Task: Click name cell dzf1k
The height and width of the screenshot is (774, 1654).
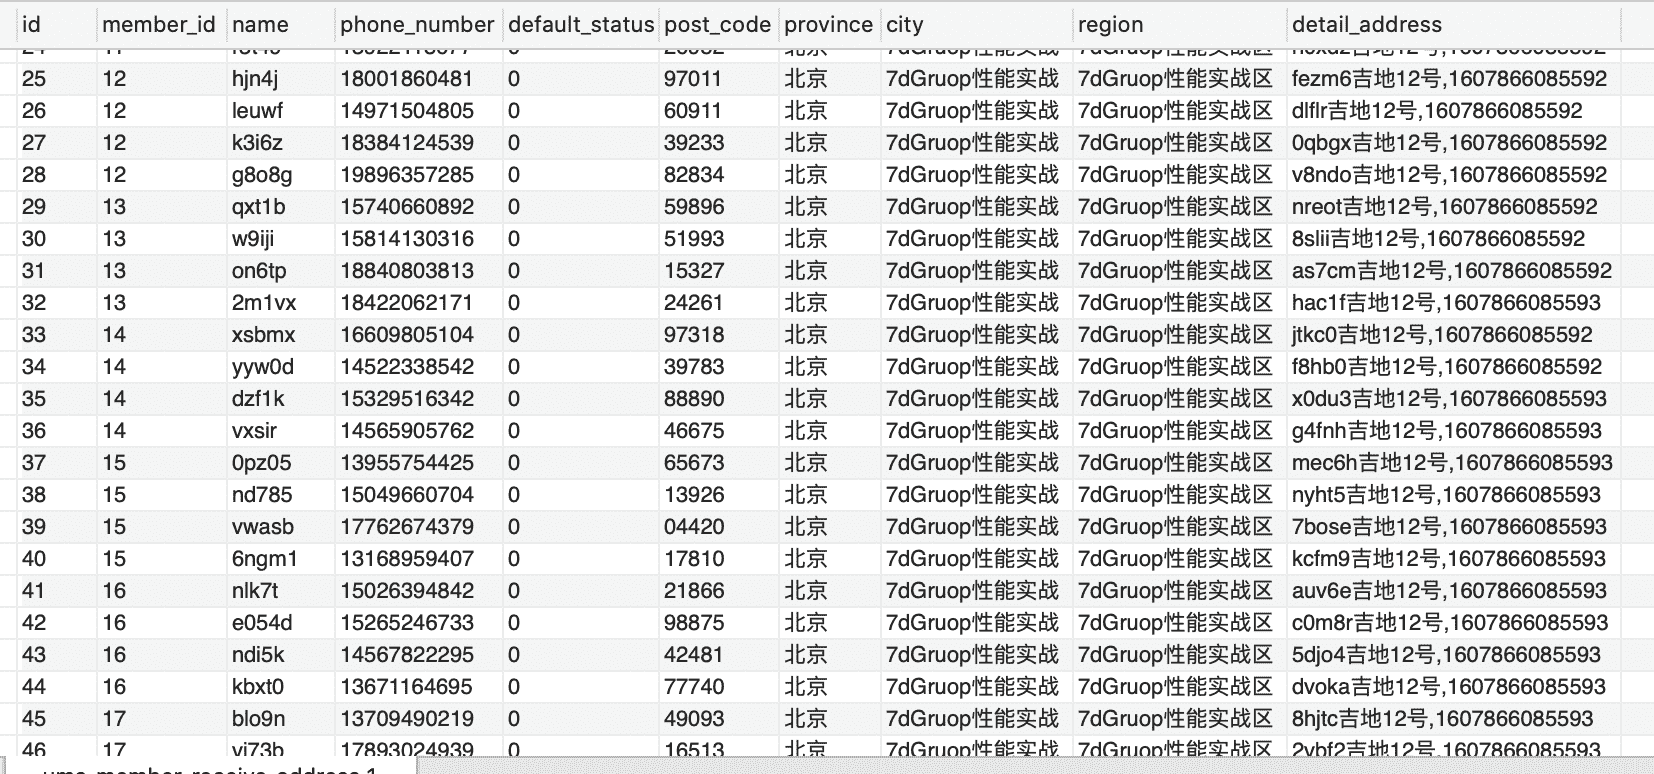Action: (x=258, y=399)
